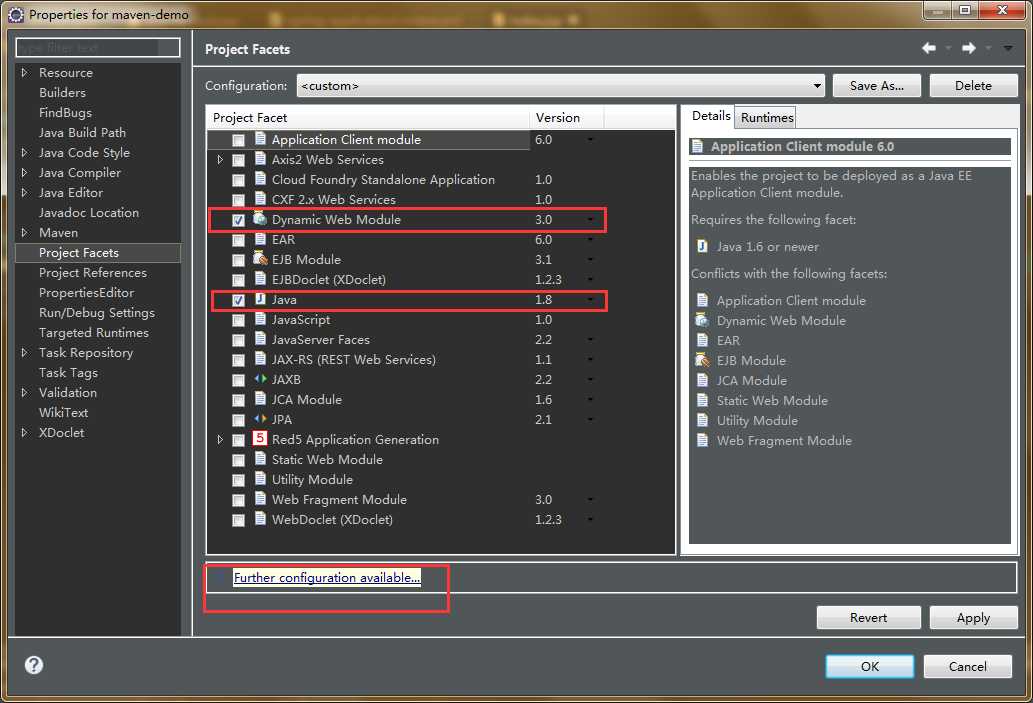Click the JAXB facet icon
The width and height of the screenshot is (1033, 703).
(x=260, y=379)
